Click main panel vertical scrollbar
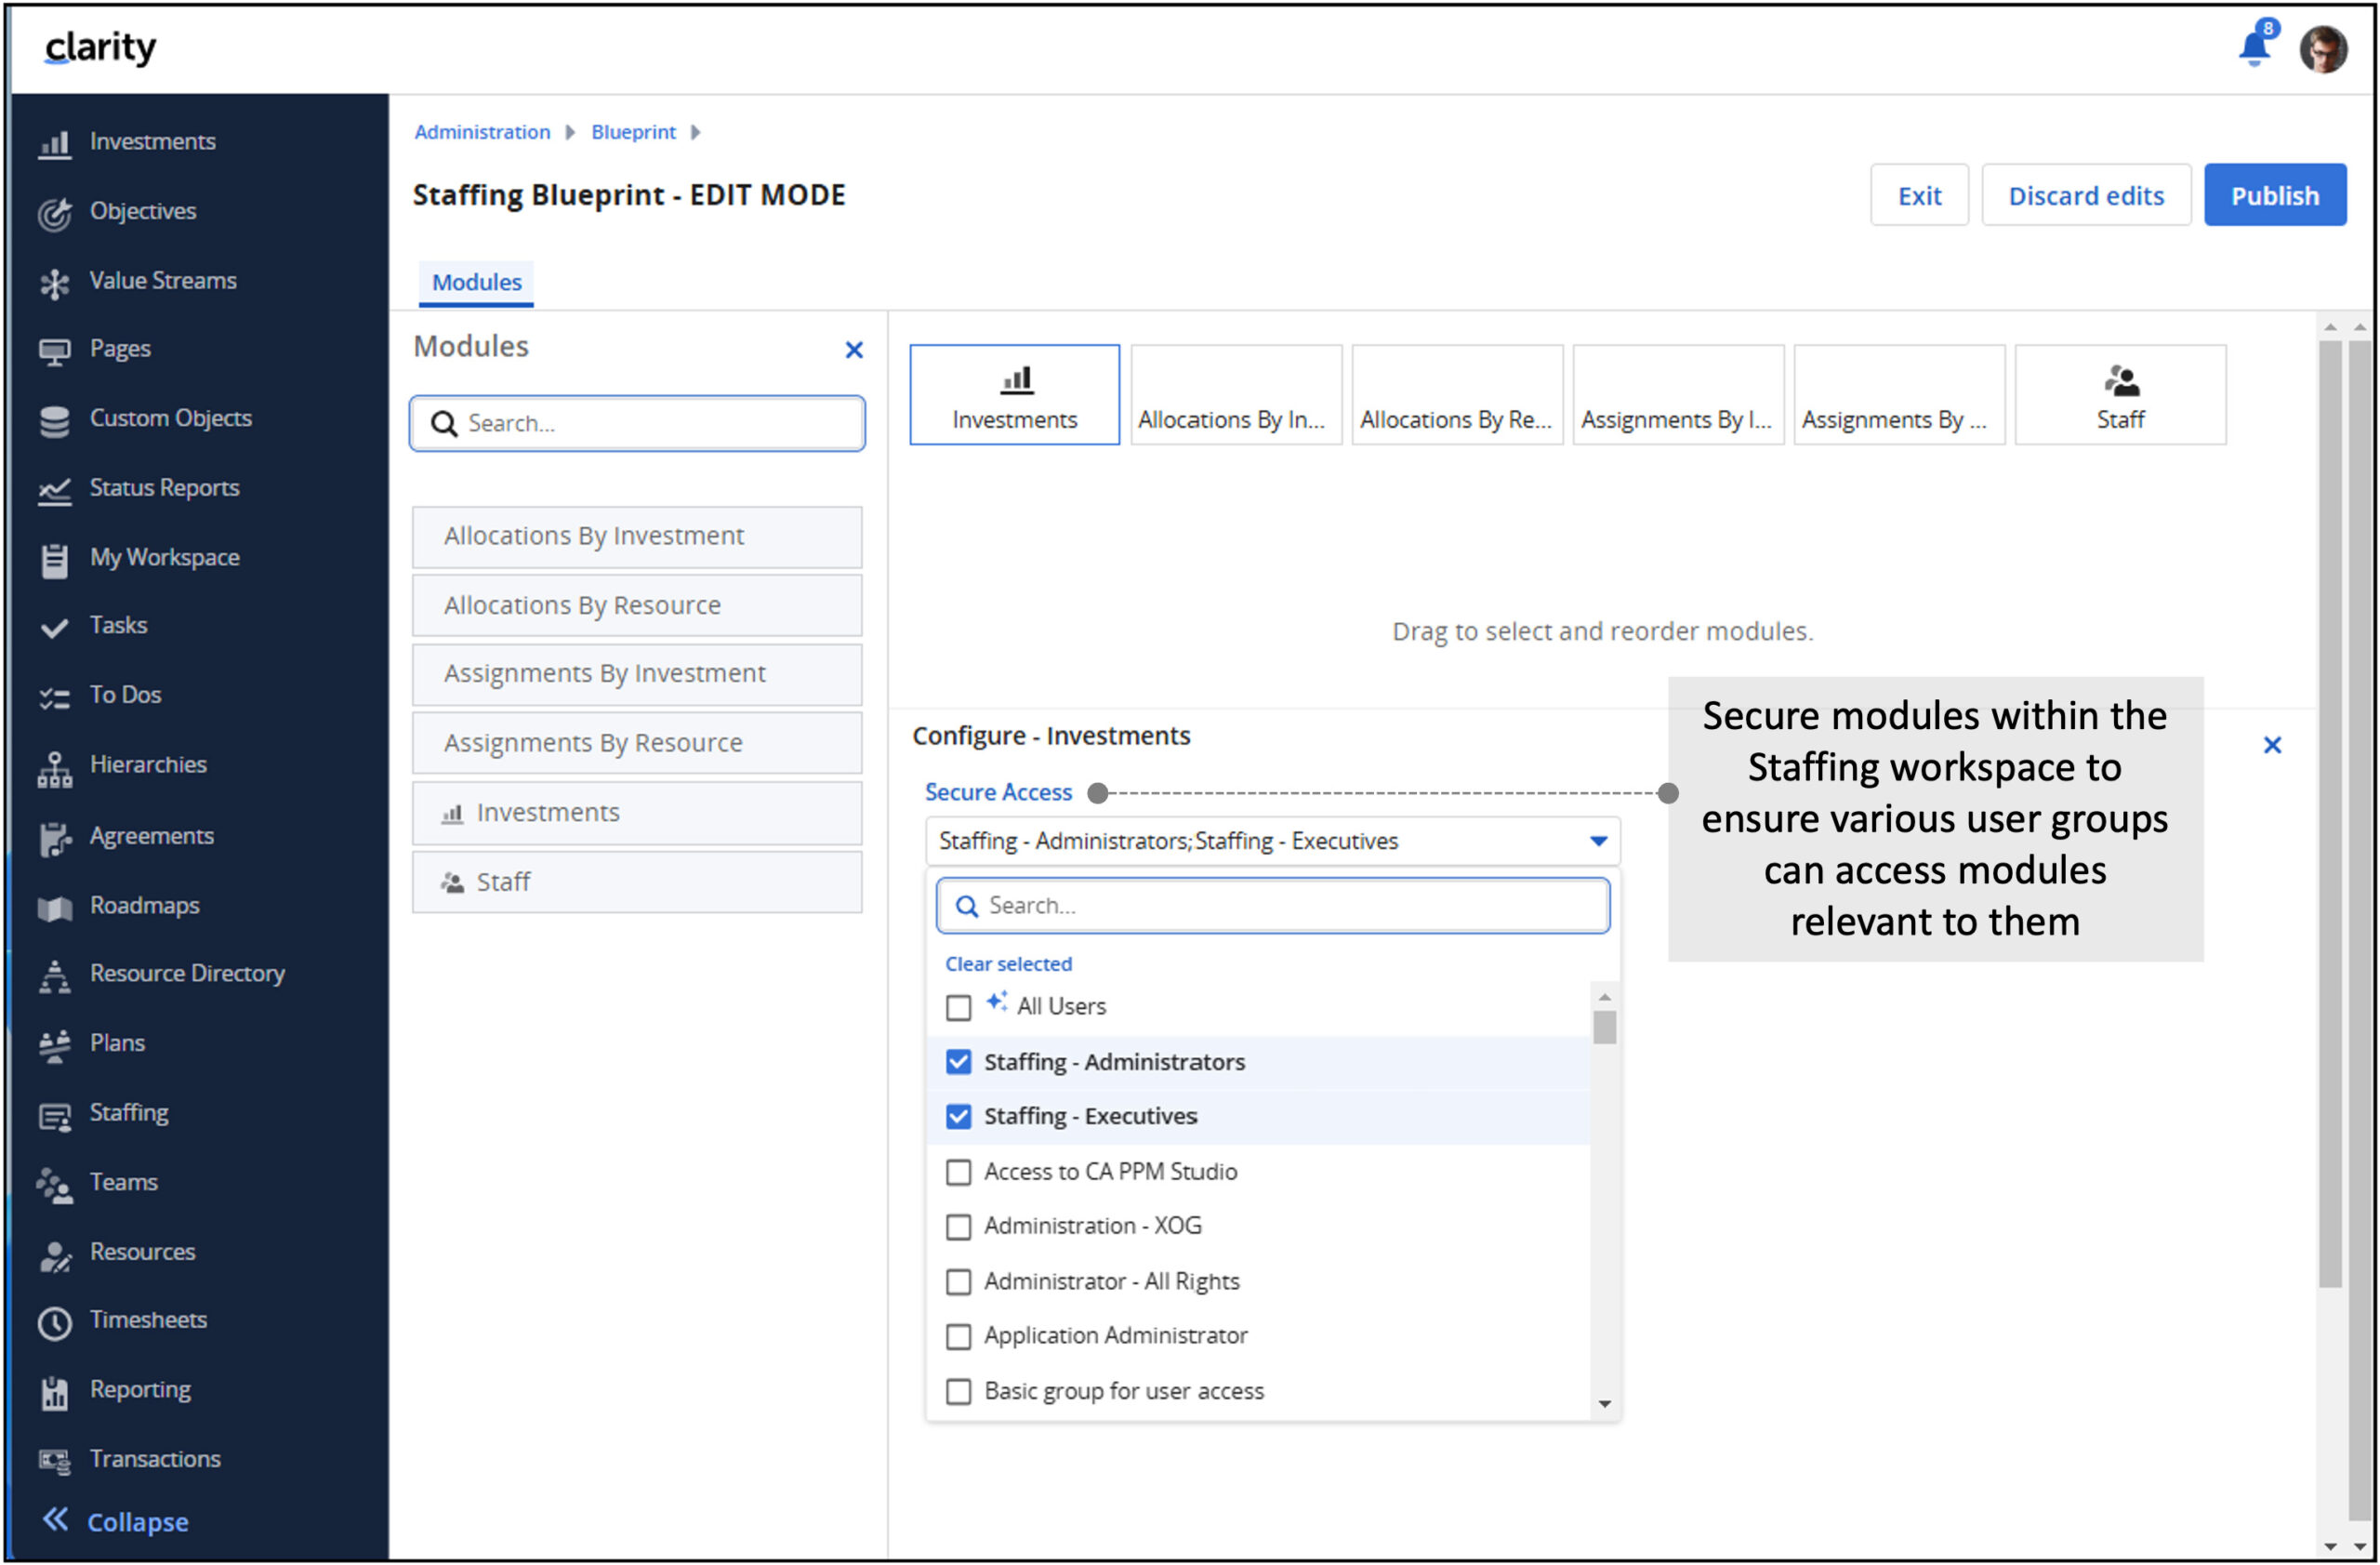This screenshot has height=1565, width=2380. point(2330,815)
